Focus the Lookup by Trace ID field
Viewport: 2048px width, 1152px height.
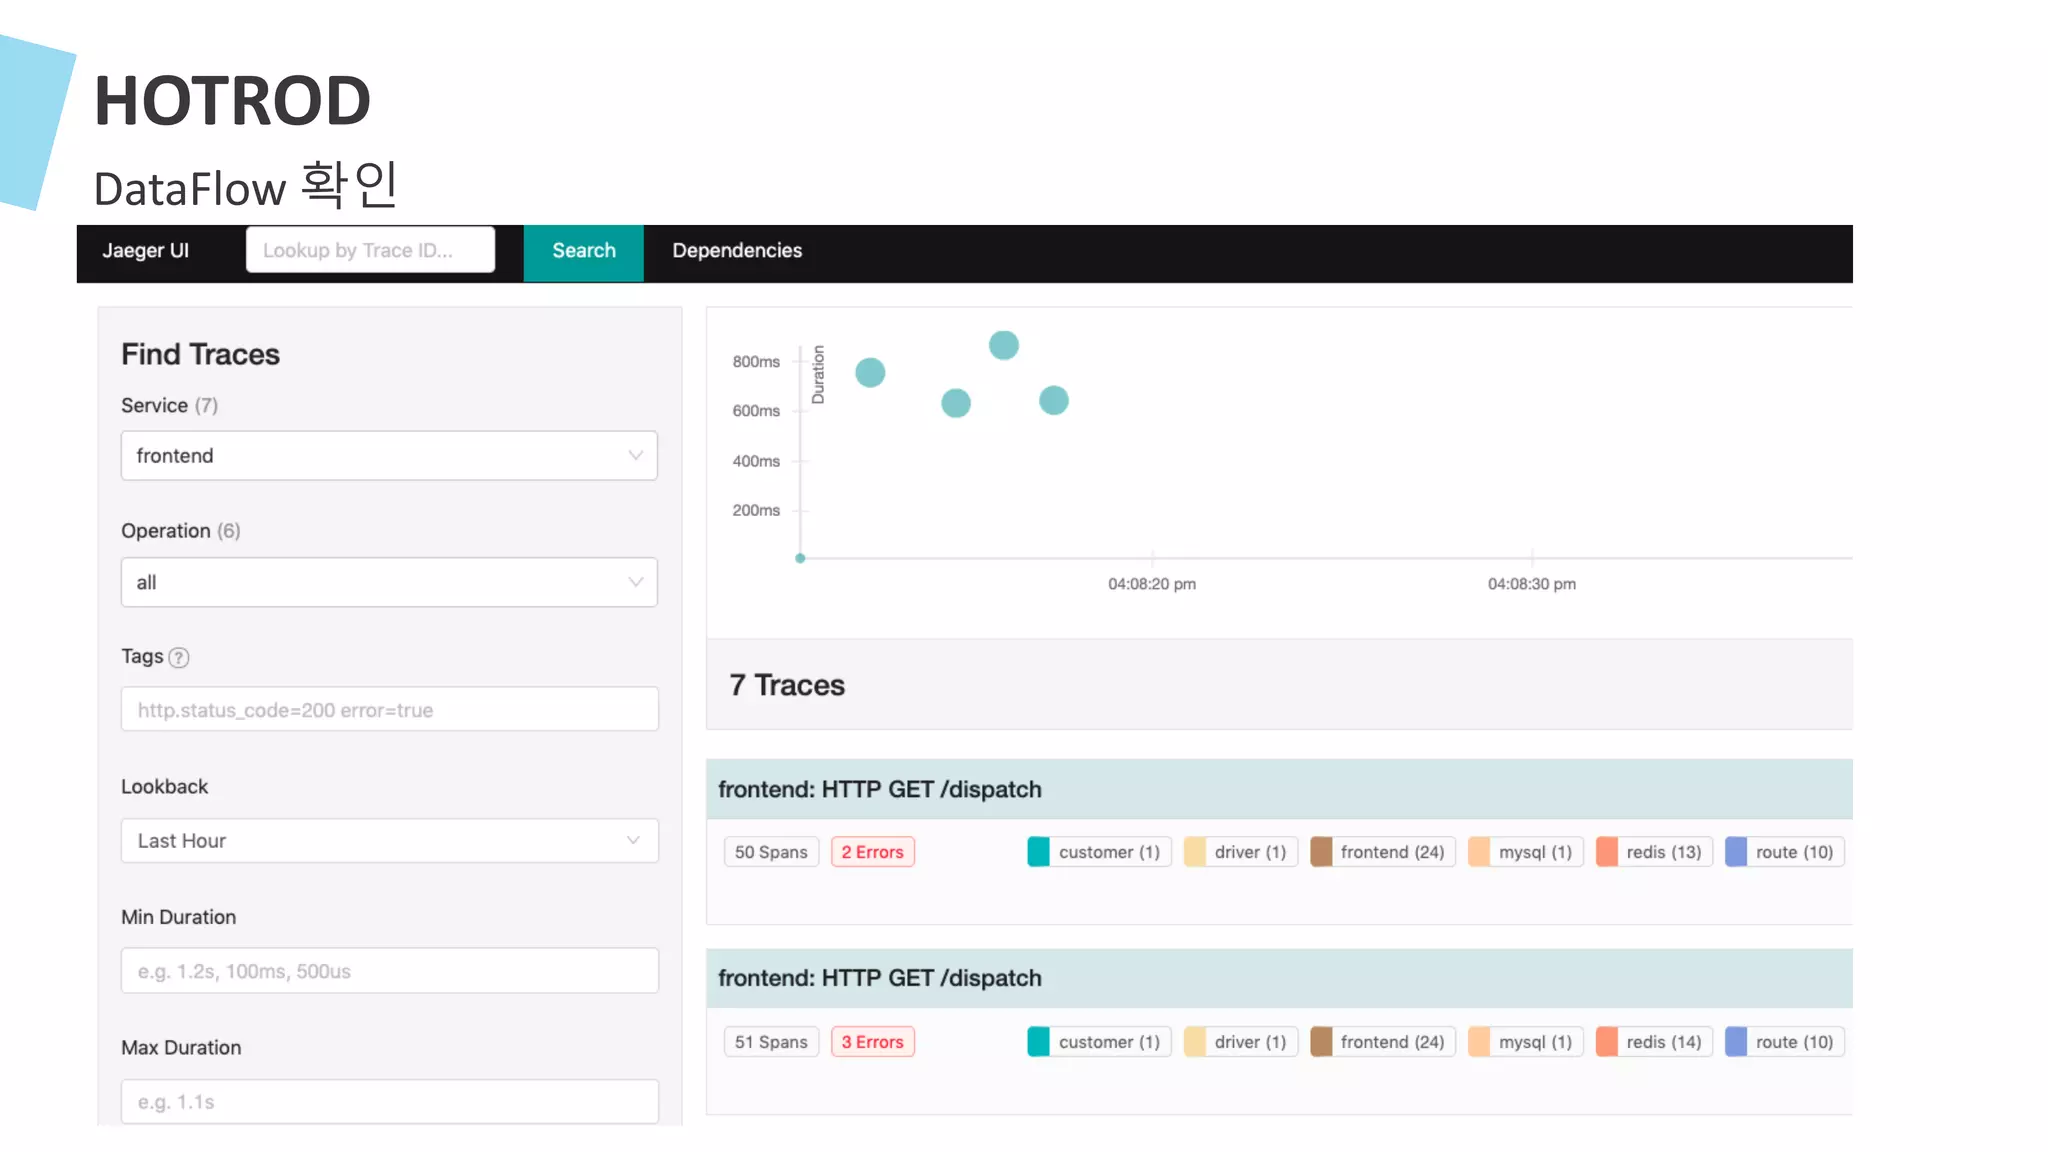[371, 250]
